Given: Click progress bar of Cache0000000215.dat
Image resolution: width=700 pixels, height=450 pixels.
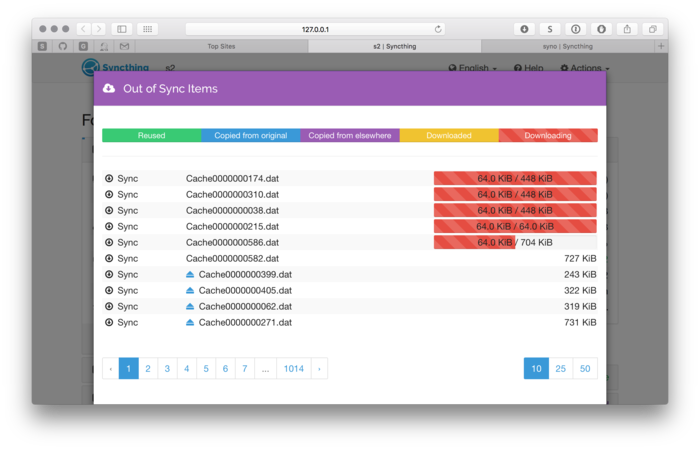Looking at the screenshot, I should pos(515,226).
